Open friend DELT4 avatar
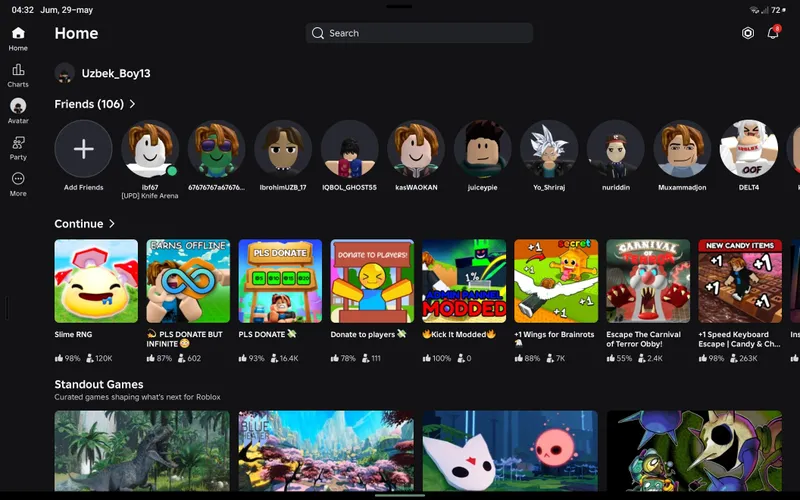The image size is (800, 500). tap(748, 148)
